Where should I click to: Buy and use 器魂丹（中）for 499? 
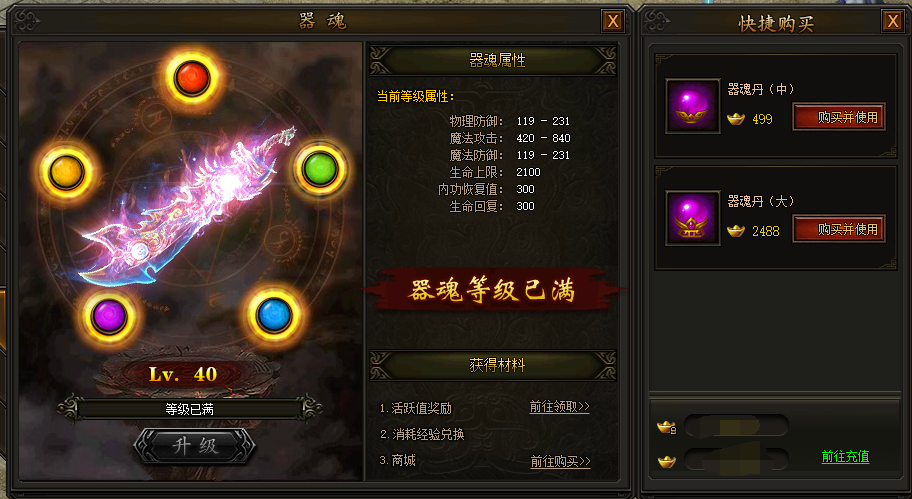[x=839, y=117]
